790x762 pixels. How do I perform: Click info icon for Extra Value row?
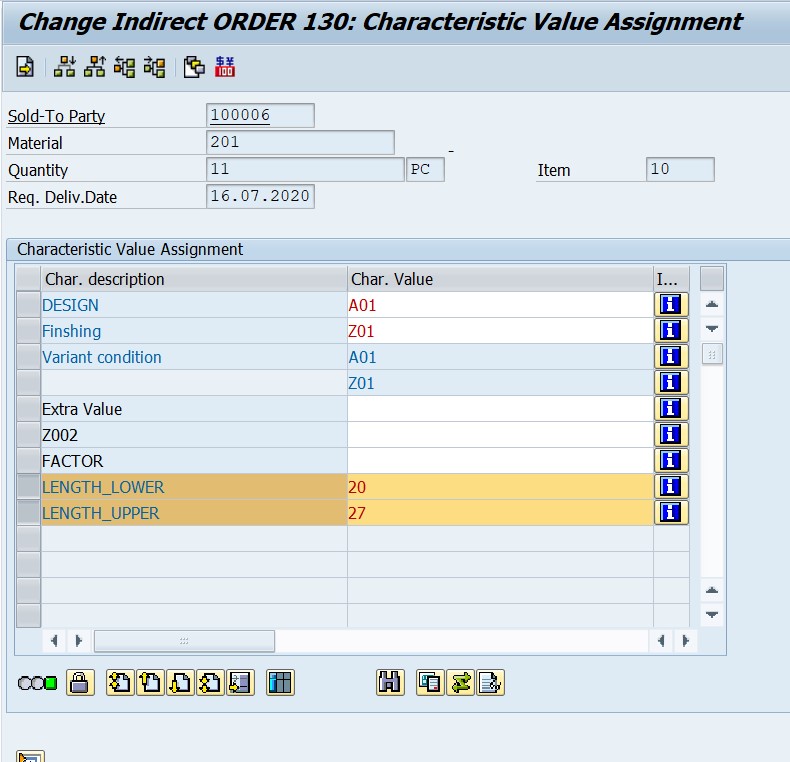click(671, 409)
